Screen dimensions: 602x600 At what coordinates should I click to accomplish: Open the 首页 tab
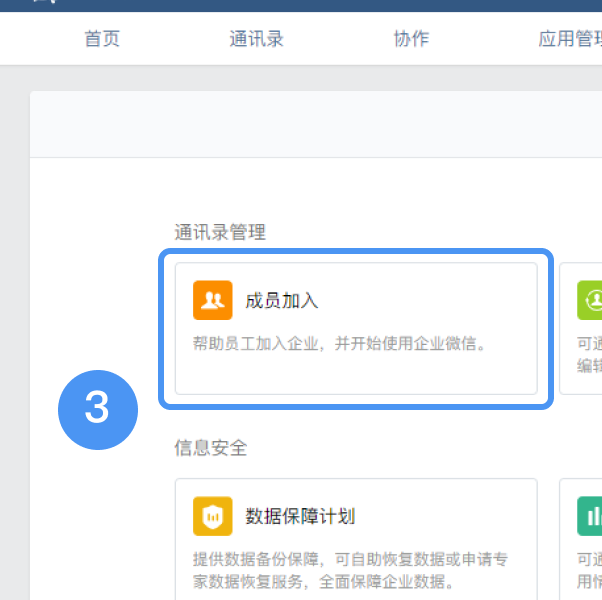coord(102,39)
